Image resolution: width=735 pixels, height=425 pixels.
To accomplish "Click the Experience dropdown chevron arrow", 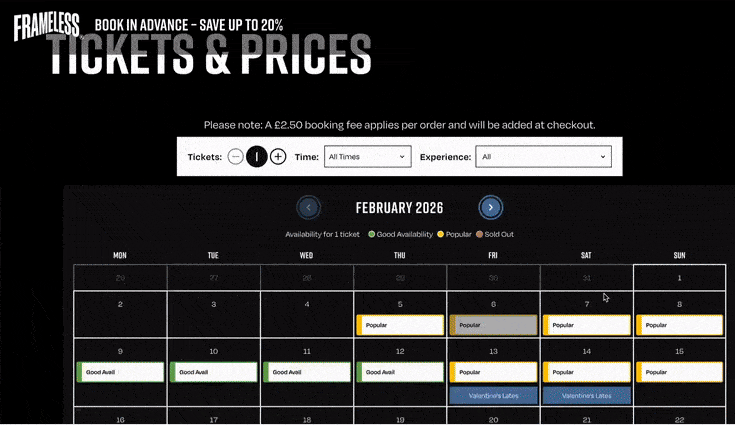I will (603, 157).
